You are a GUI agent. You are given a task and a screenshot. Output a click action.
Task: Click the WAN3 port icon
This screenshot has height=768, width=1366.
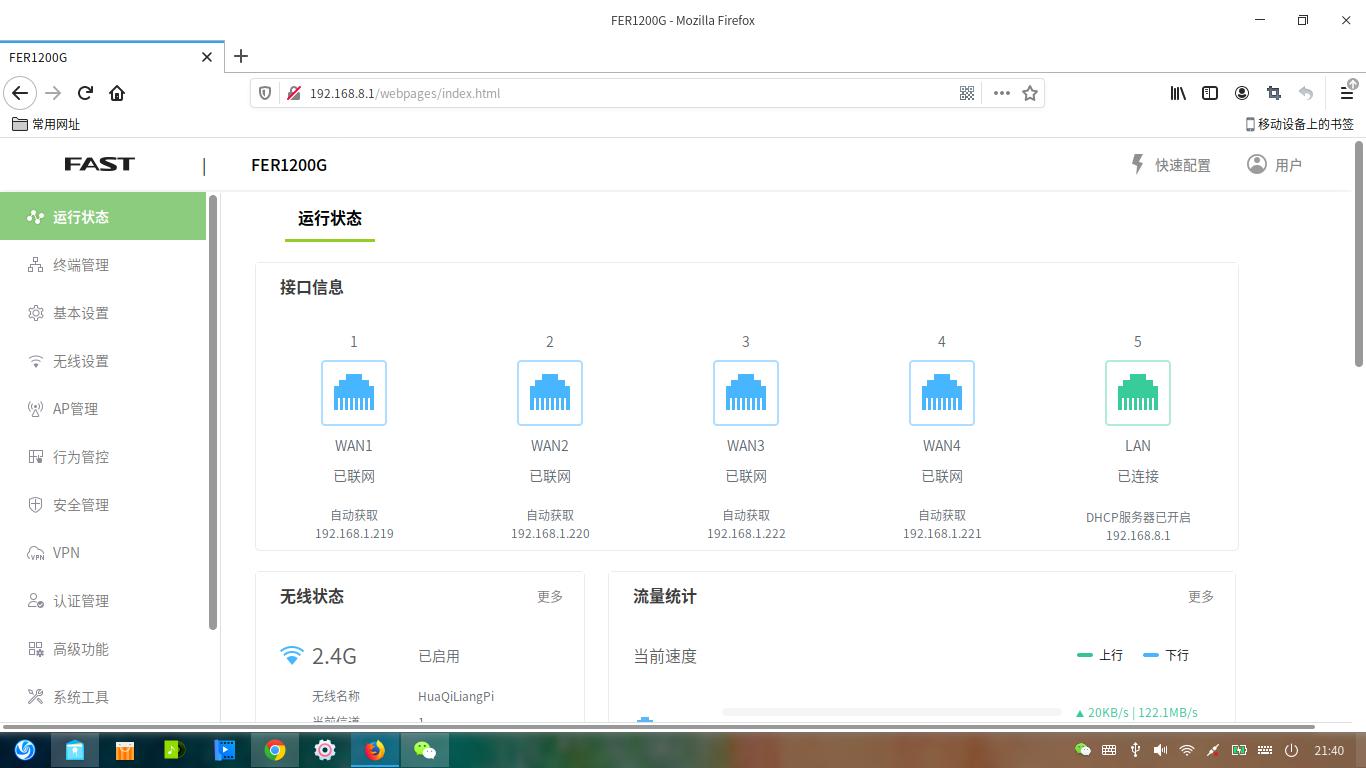click(745, 393)
